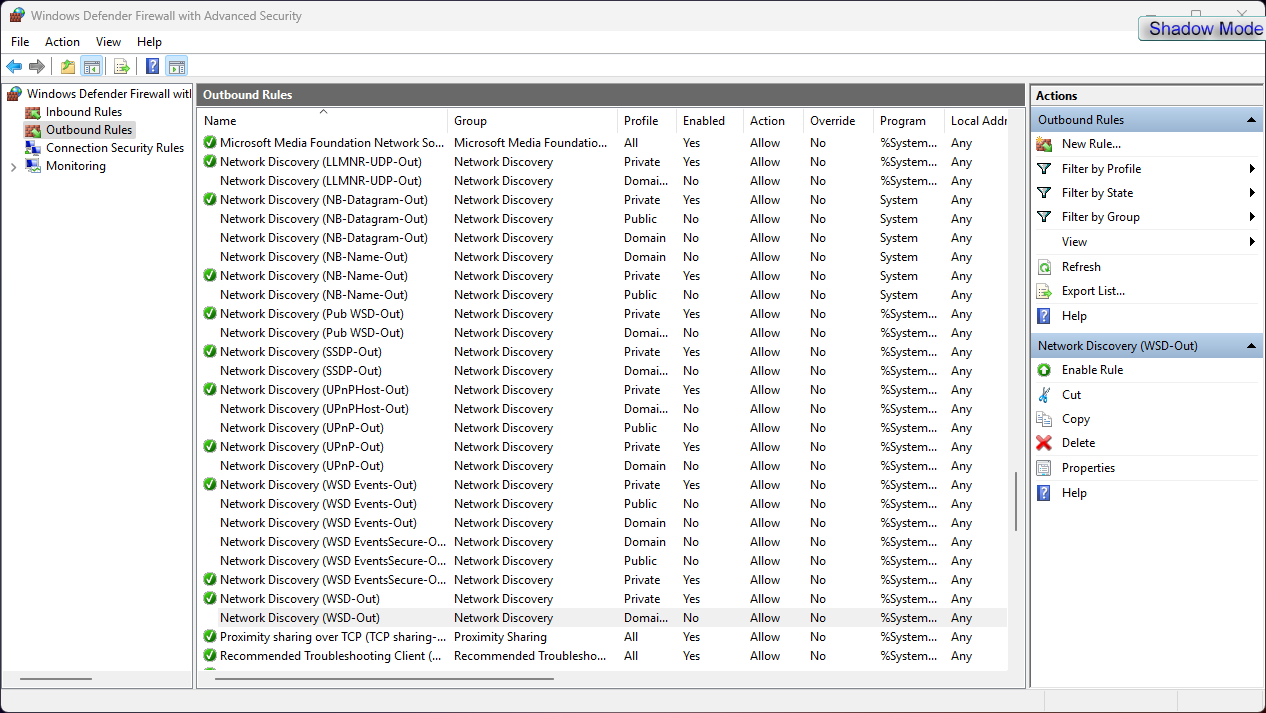Click the blue Help toolbar icon
The width and height of the screenshot is (1266, 713).
(153, 67)
